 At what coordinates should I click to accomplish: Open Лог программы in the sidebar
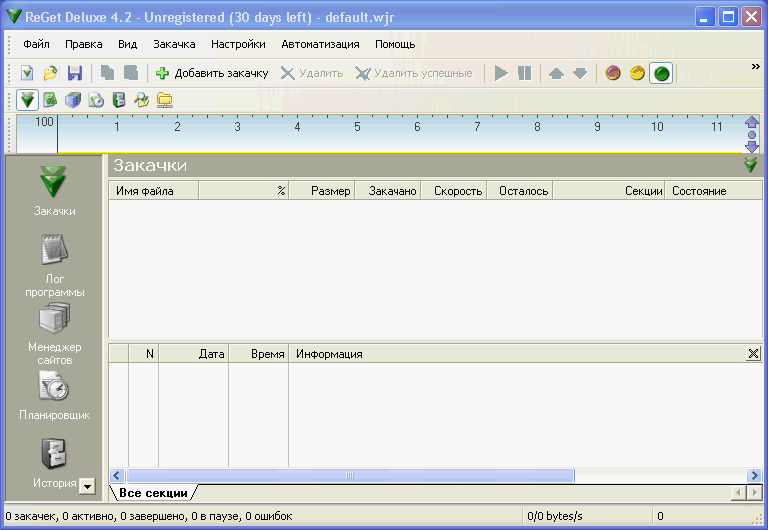click(x=54, y=266)
